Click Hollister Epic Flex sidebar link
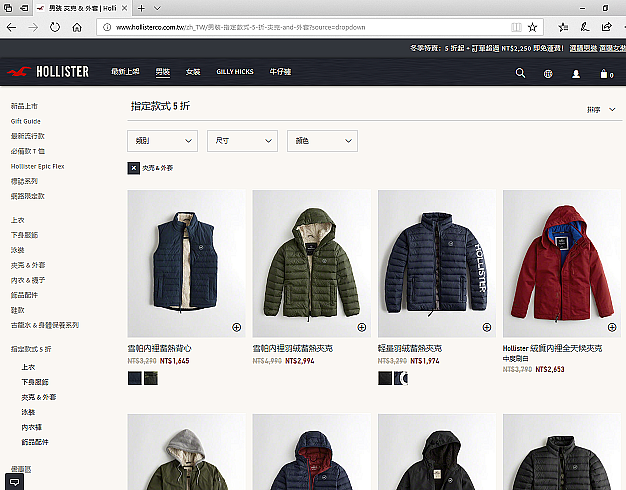Image resolution: width=626 pixels, height=490 pixels. (38, 167)
